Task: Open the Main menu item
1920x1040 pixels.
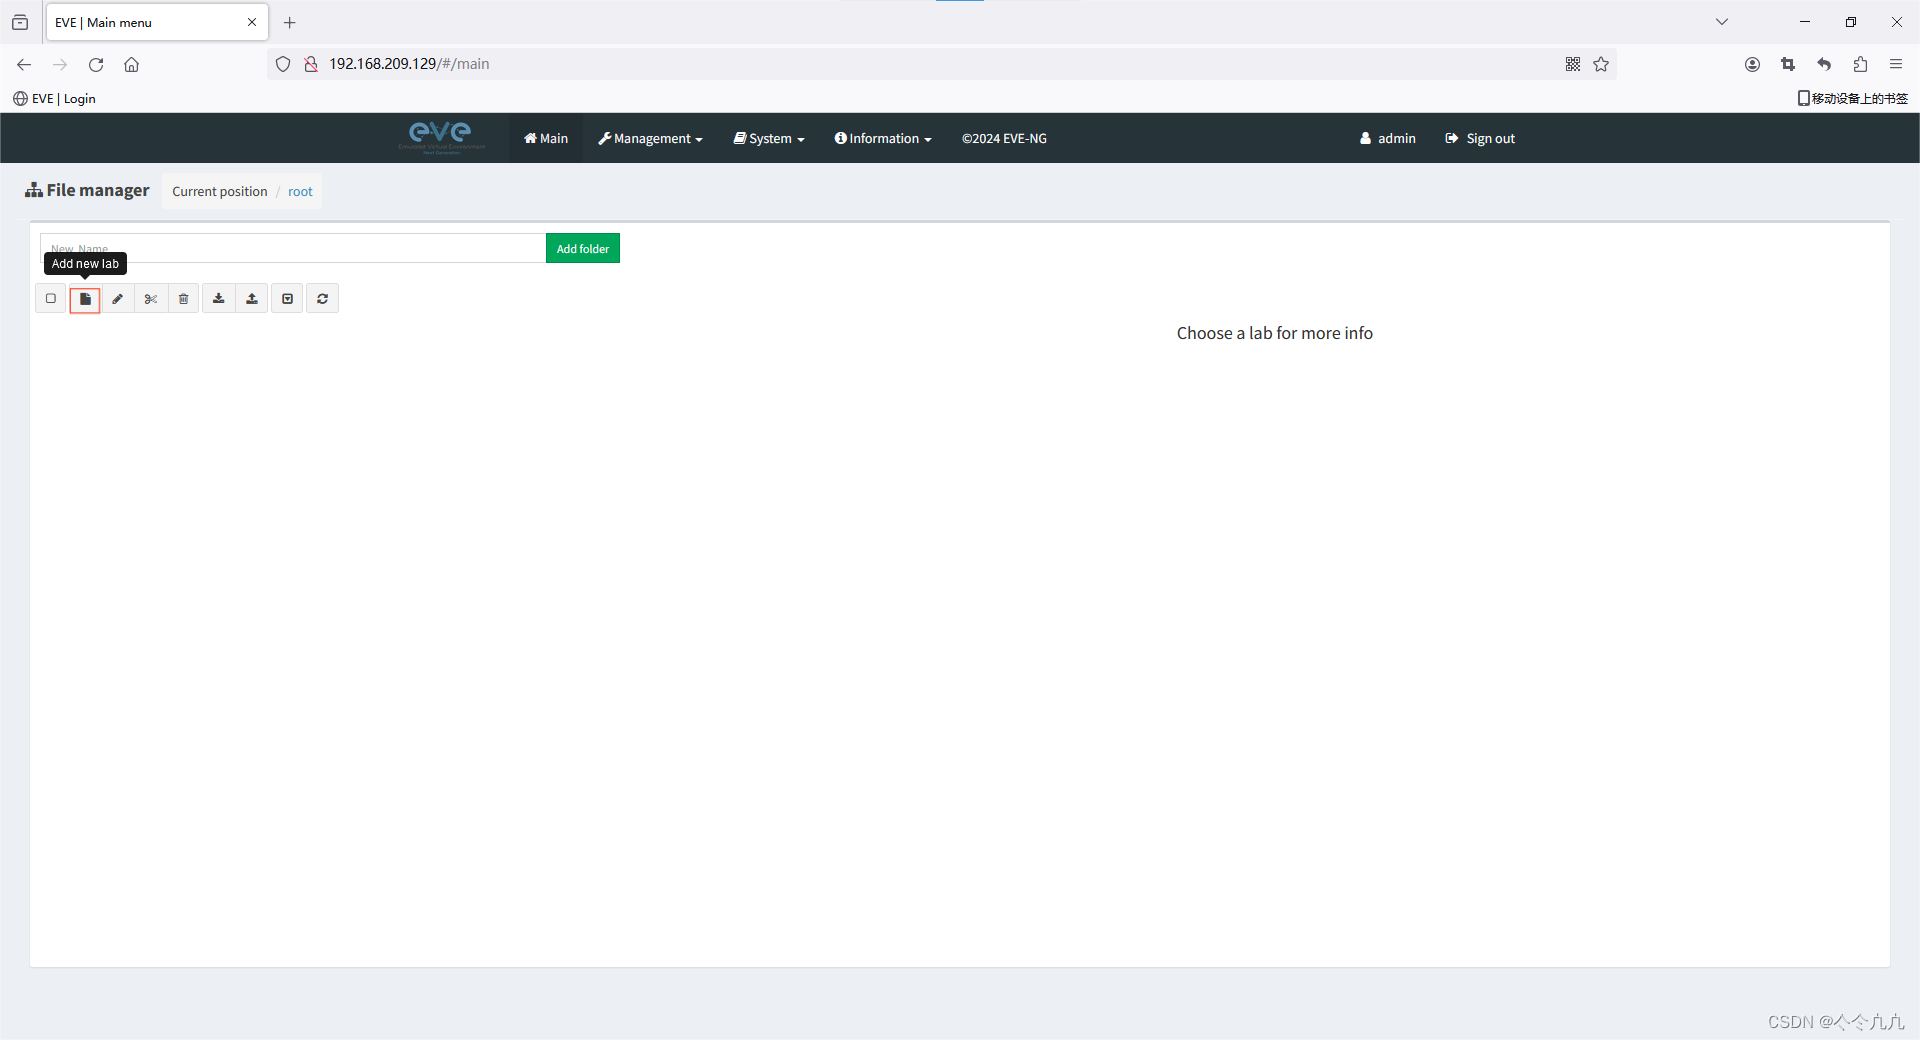Action: tap(546, 138)
